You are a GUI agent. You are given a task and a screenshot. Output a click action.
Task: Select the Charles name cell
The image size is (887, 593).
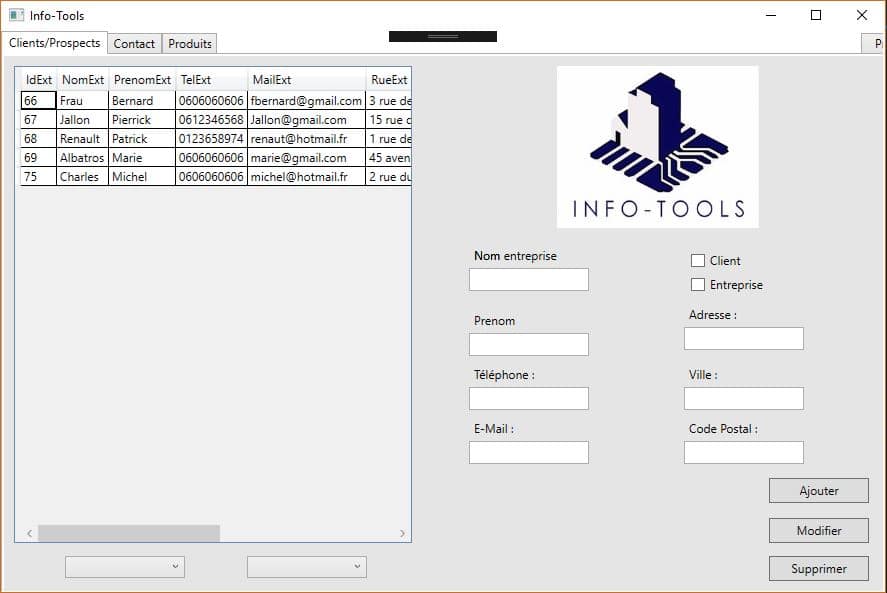(83, 177)
